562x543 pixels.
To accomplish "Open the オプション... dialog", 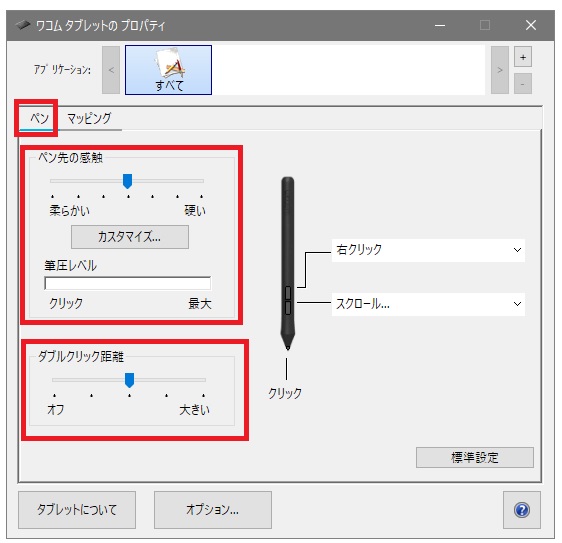I will (213, 510).
